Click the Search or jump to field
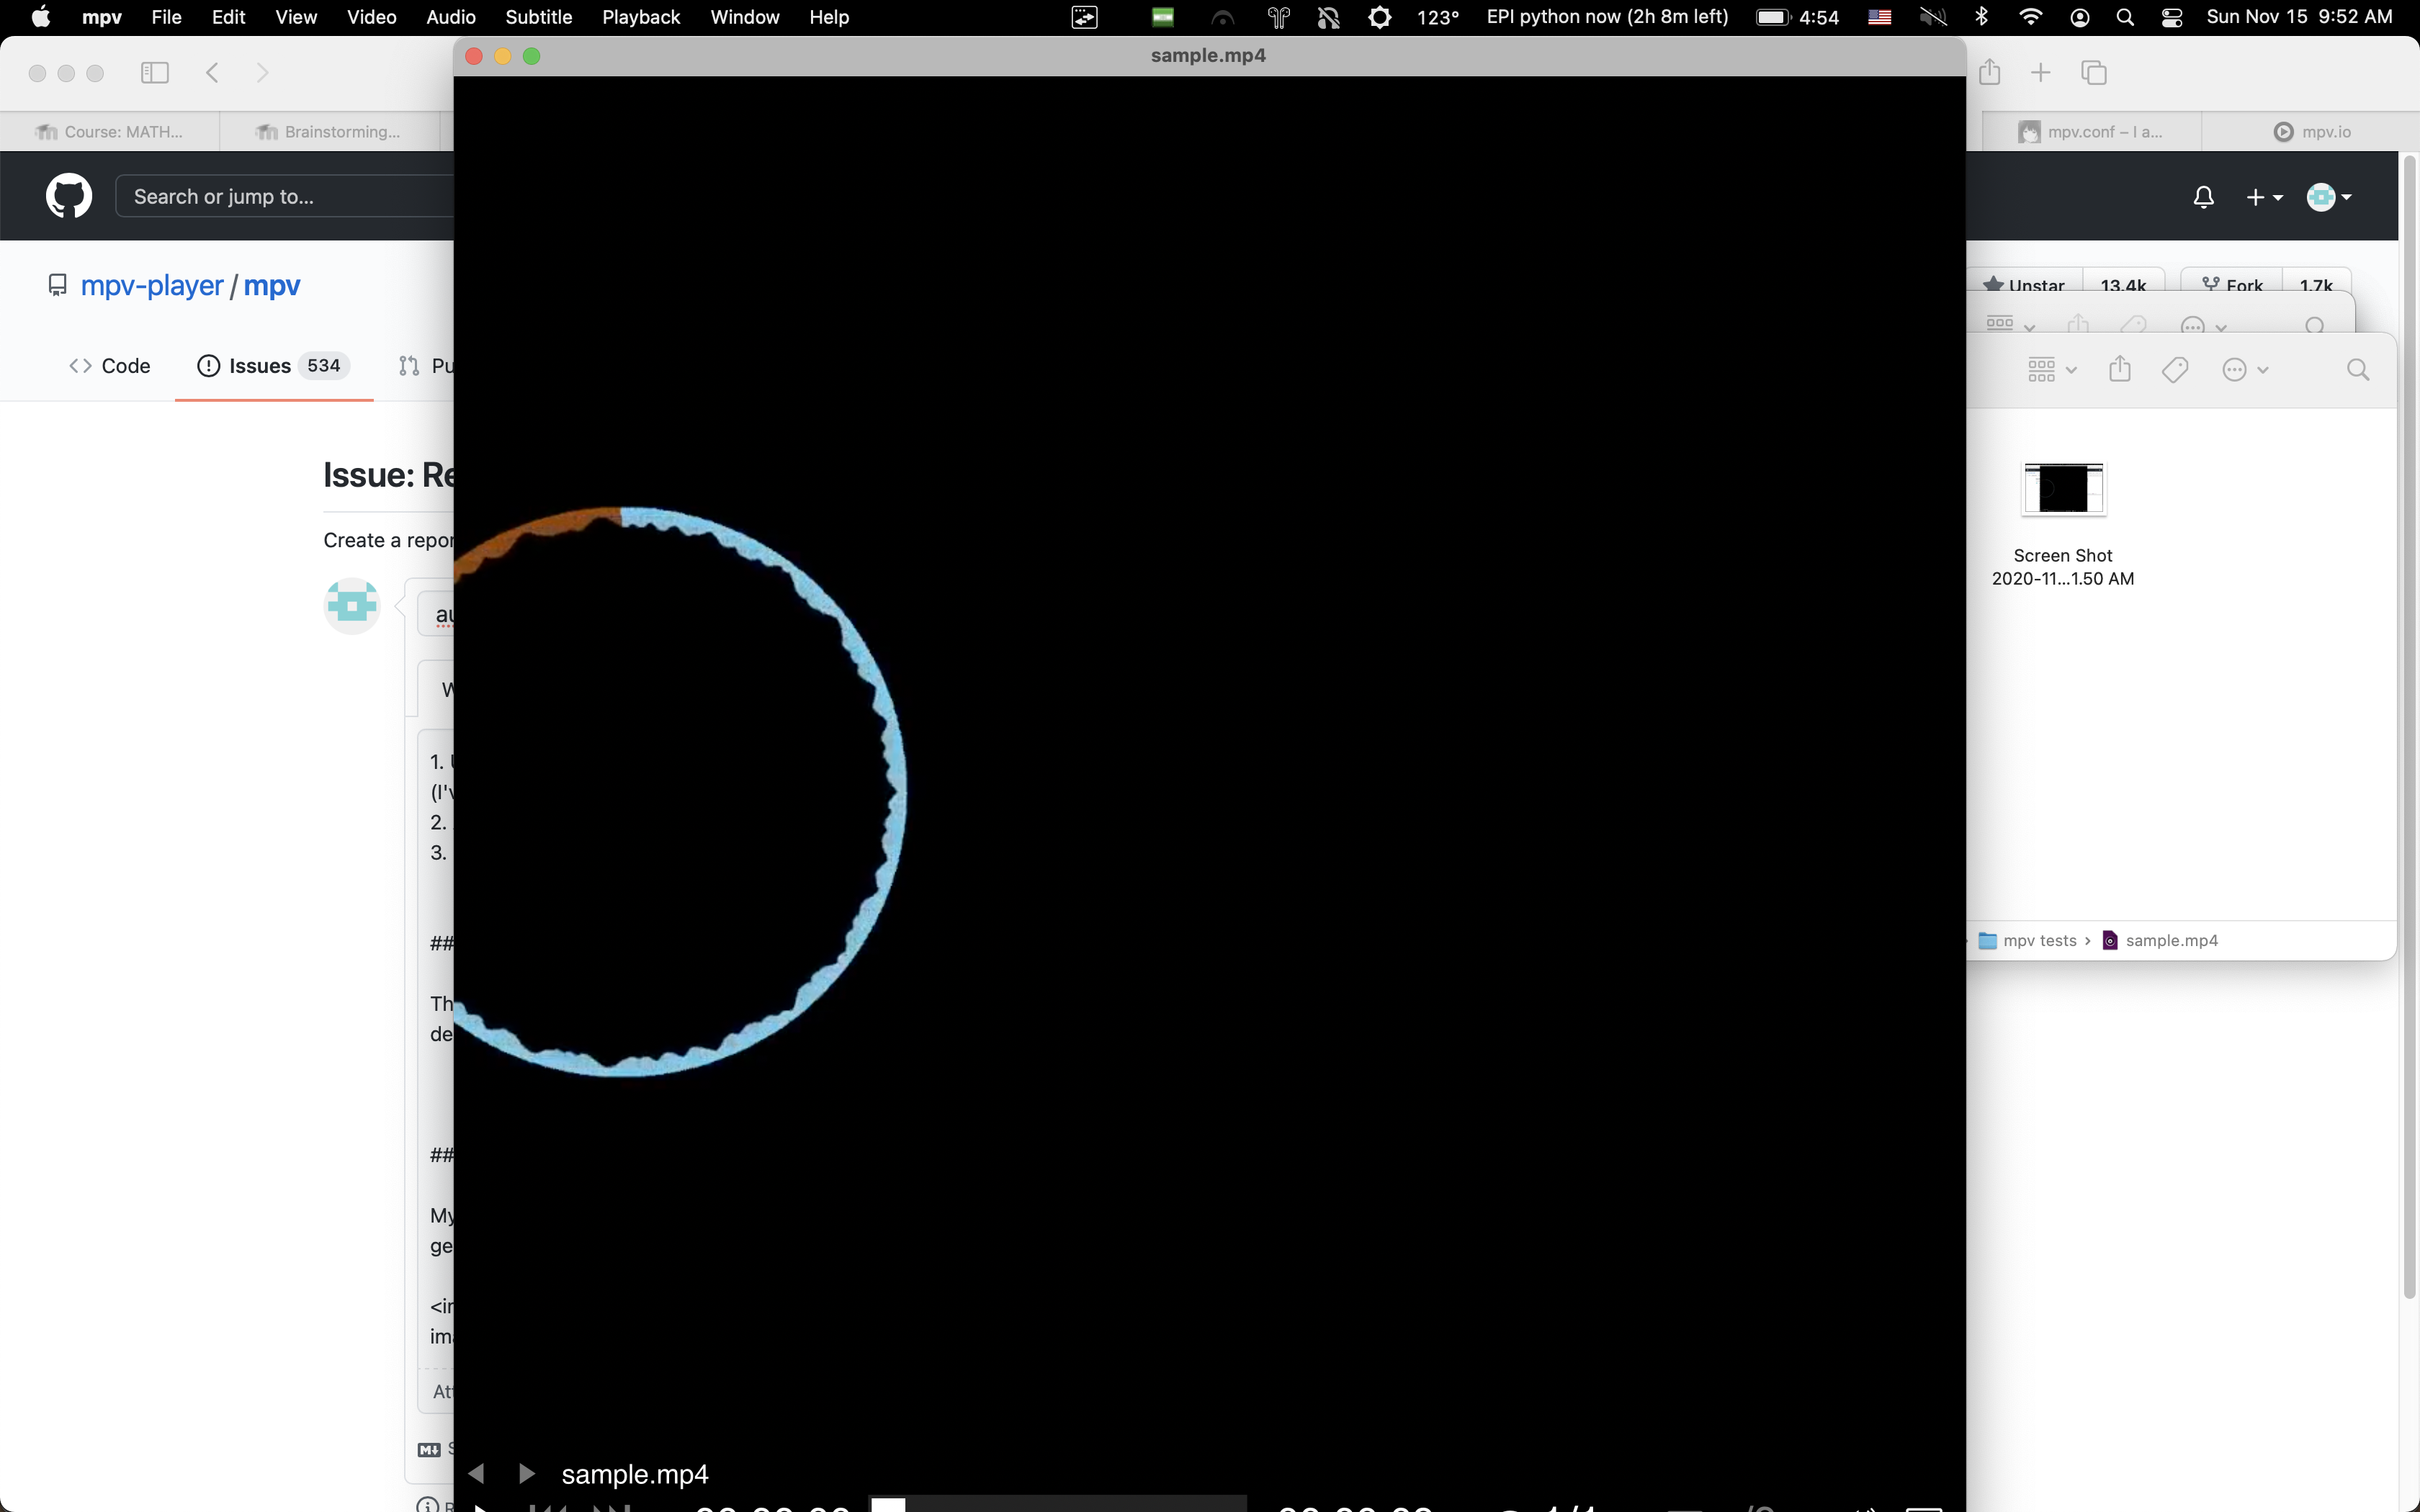The height and width of the screenshot is (1512, 2420). pos(285,196)
